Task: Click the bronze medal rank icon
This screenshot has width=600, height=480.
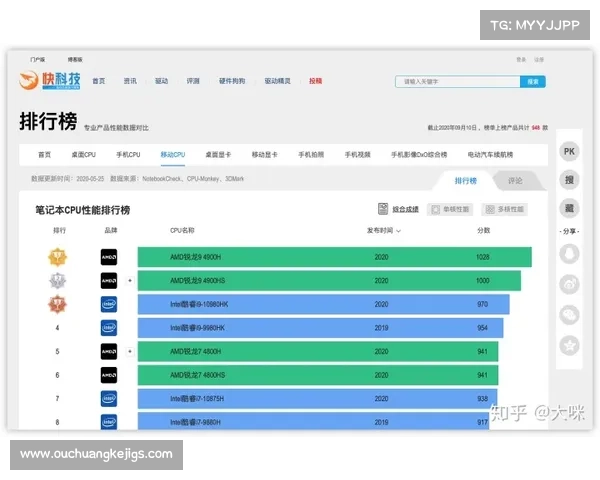Action: coord(57,305)
